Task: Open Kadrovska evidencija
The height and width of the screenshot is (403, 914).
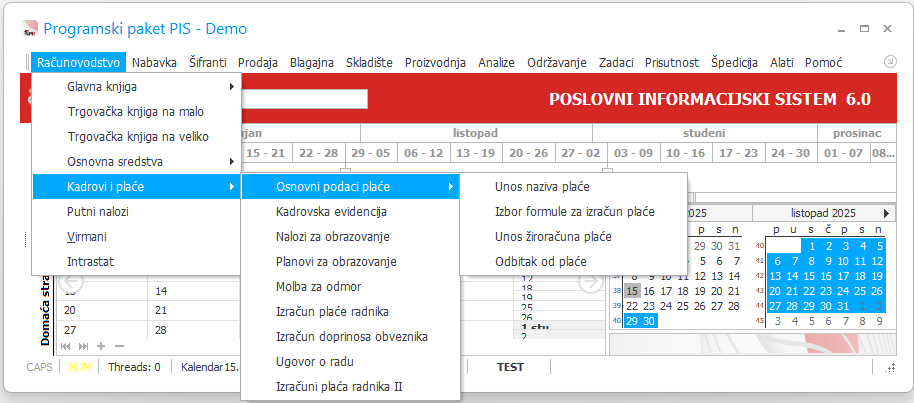Action: 350,212
